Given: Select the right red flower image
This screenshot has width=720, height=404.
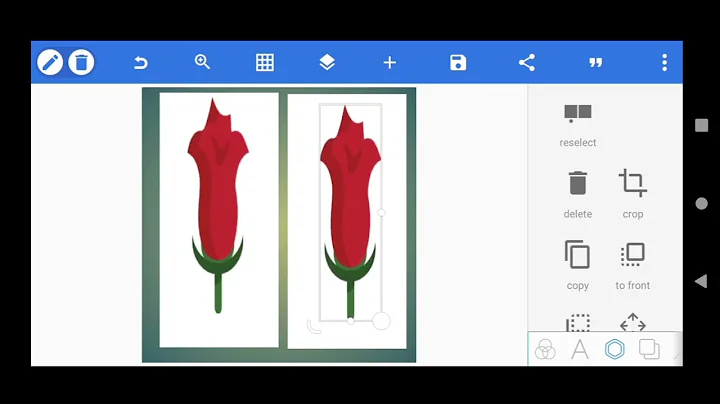Looking at the screenshot, I should (x=350, y=213).
